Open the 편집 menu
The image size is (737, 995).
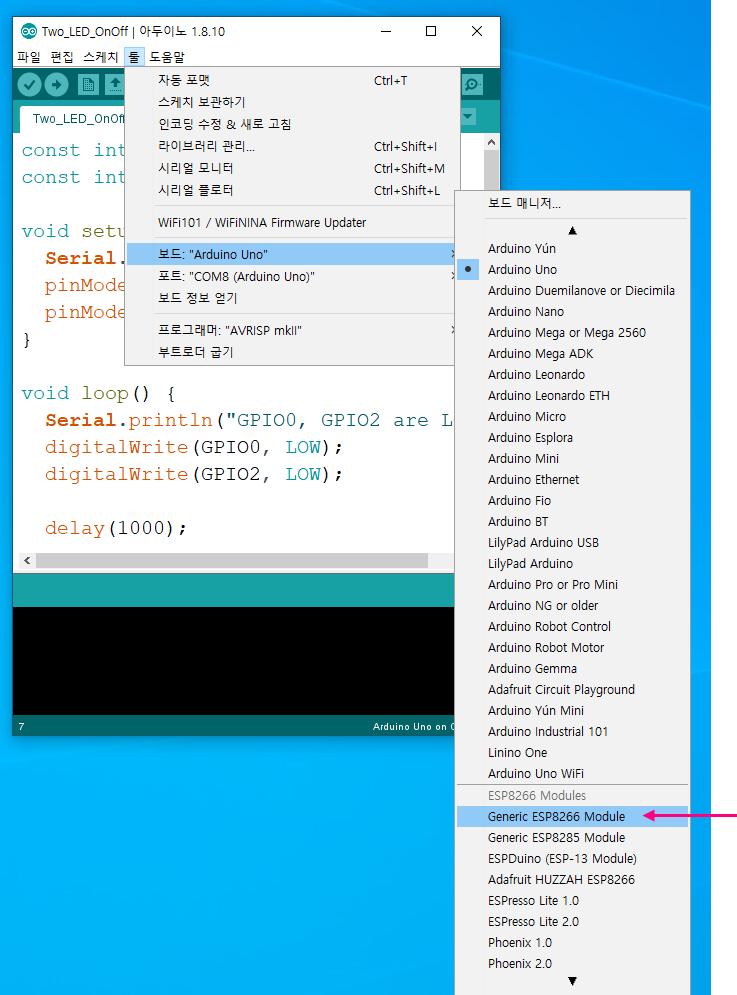coord(62,57)
